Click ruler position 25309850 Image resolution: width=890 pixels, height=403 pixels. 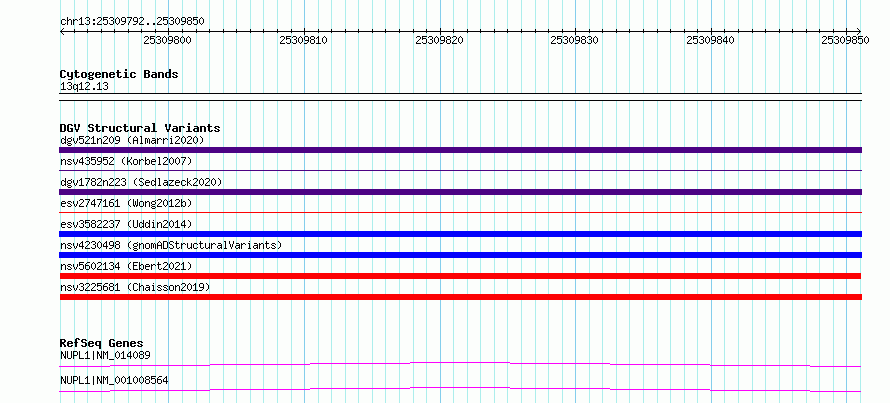pos(846,40)
